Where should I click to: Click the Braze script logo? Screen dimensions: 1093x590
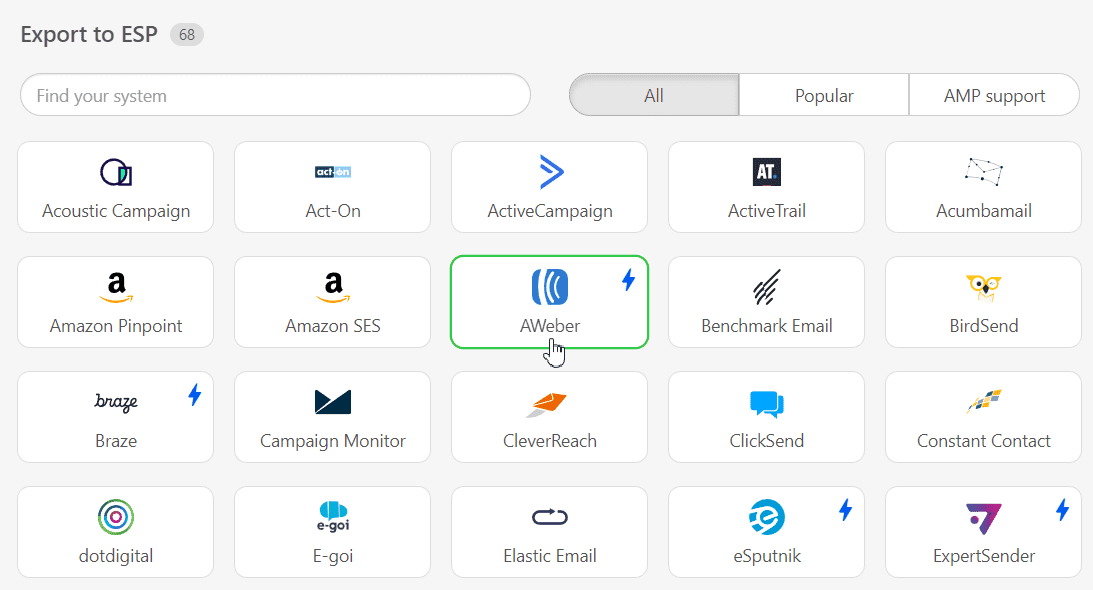[x=116, y=402]
